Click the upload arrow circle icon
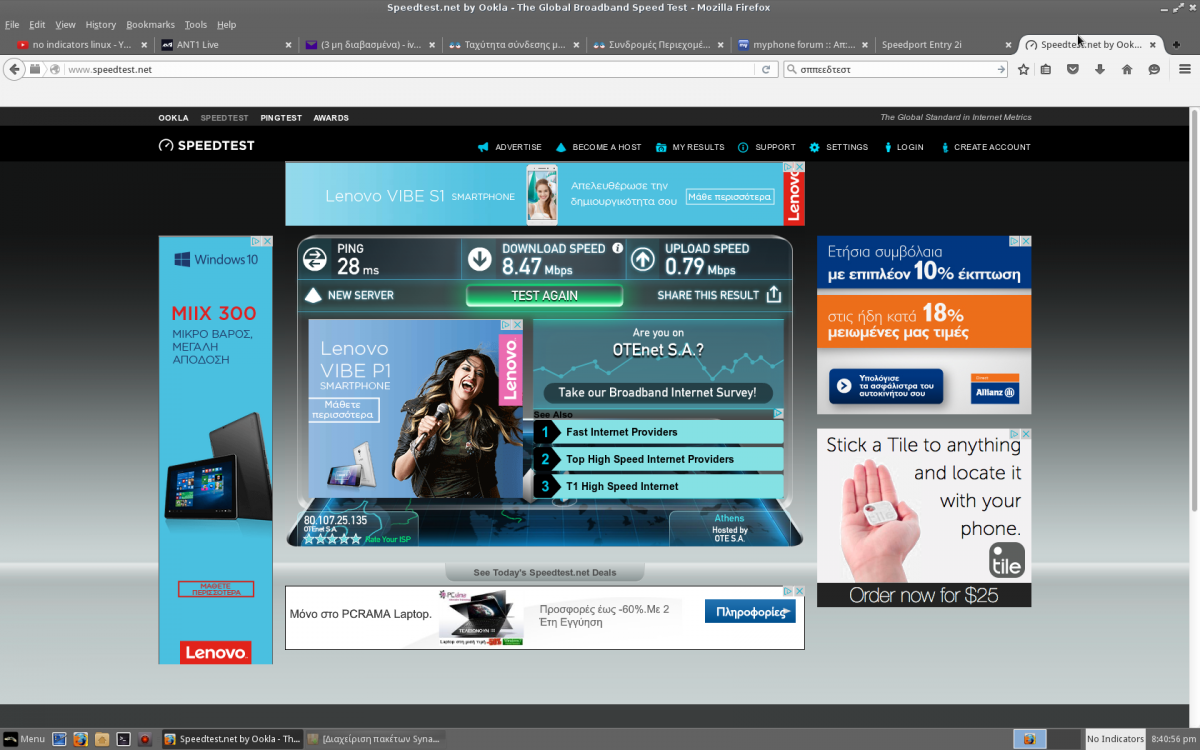This screenshot has width=1200, height=750. point(643,260)
